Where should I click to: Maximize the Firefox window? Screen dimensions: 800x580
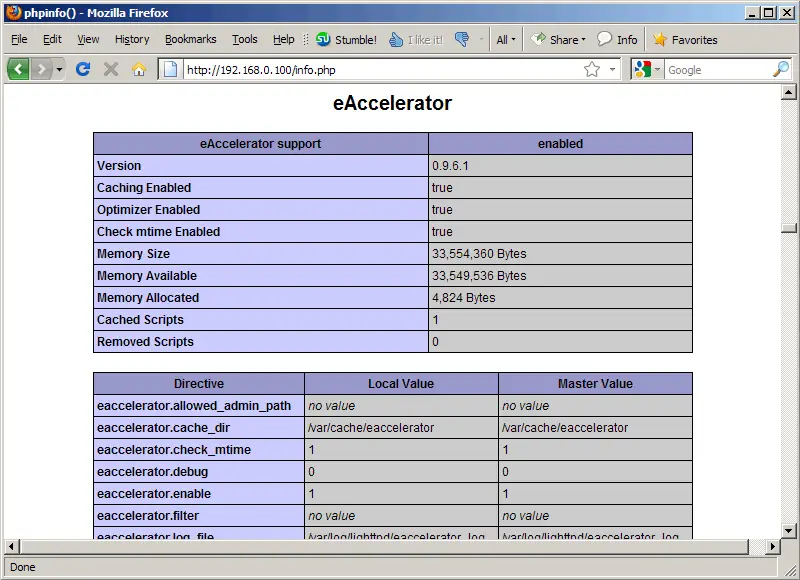point(768,13)
